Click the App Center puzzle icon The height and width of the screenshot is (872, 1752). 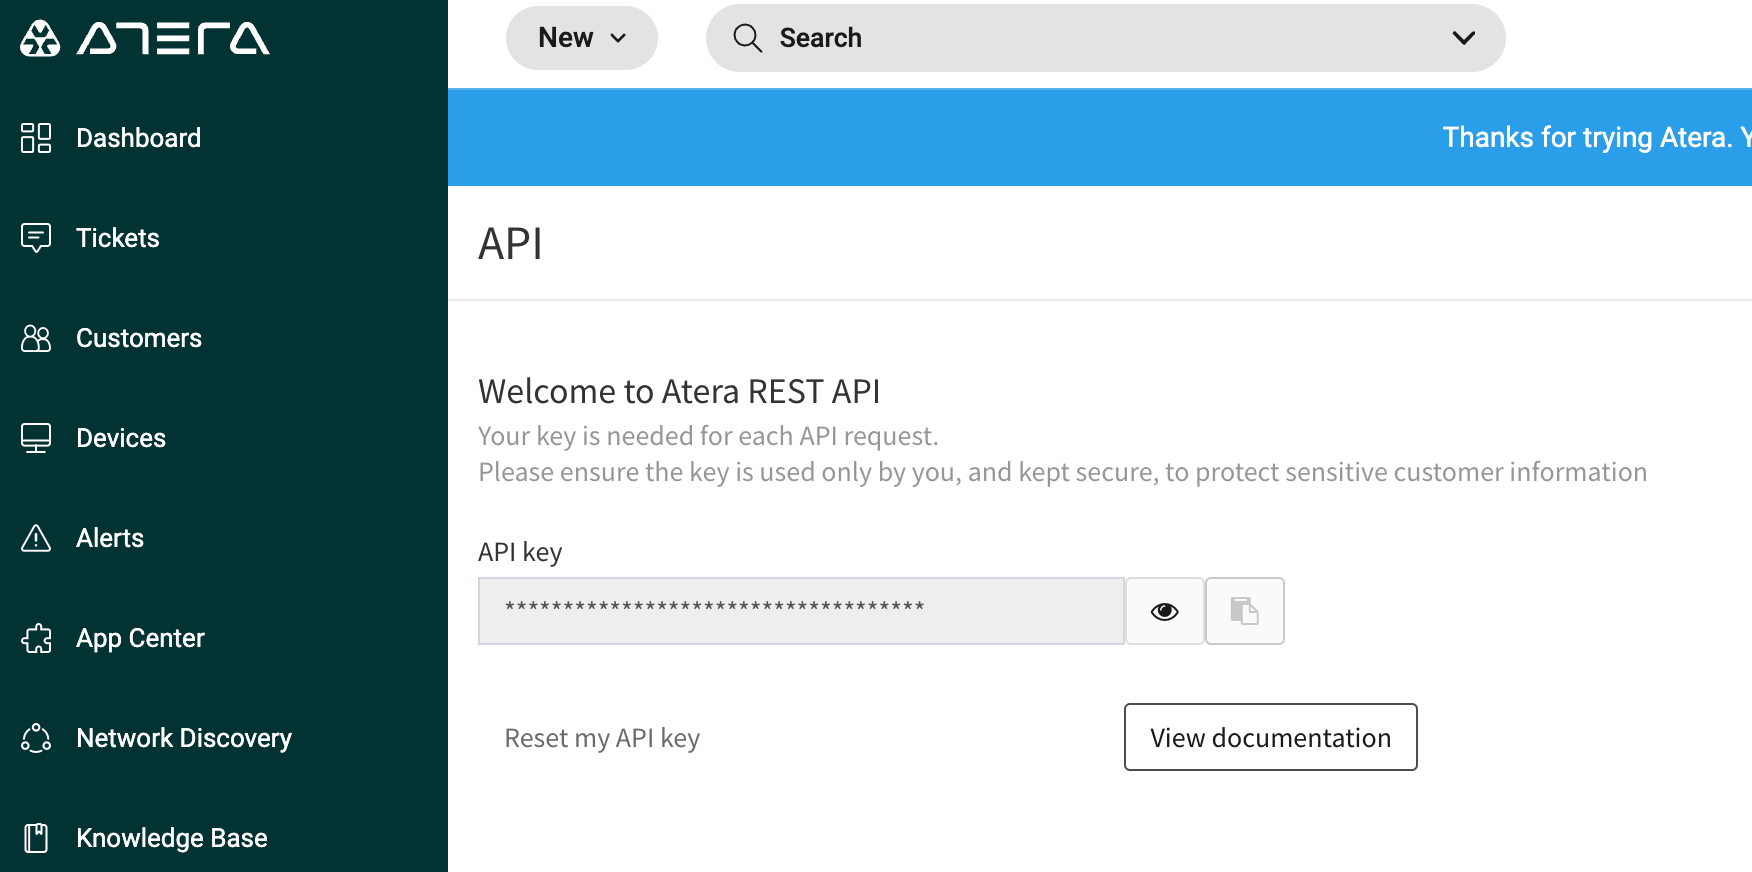tap(36, 638)
